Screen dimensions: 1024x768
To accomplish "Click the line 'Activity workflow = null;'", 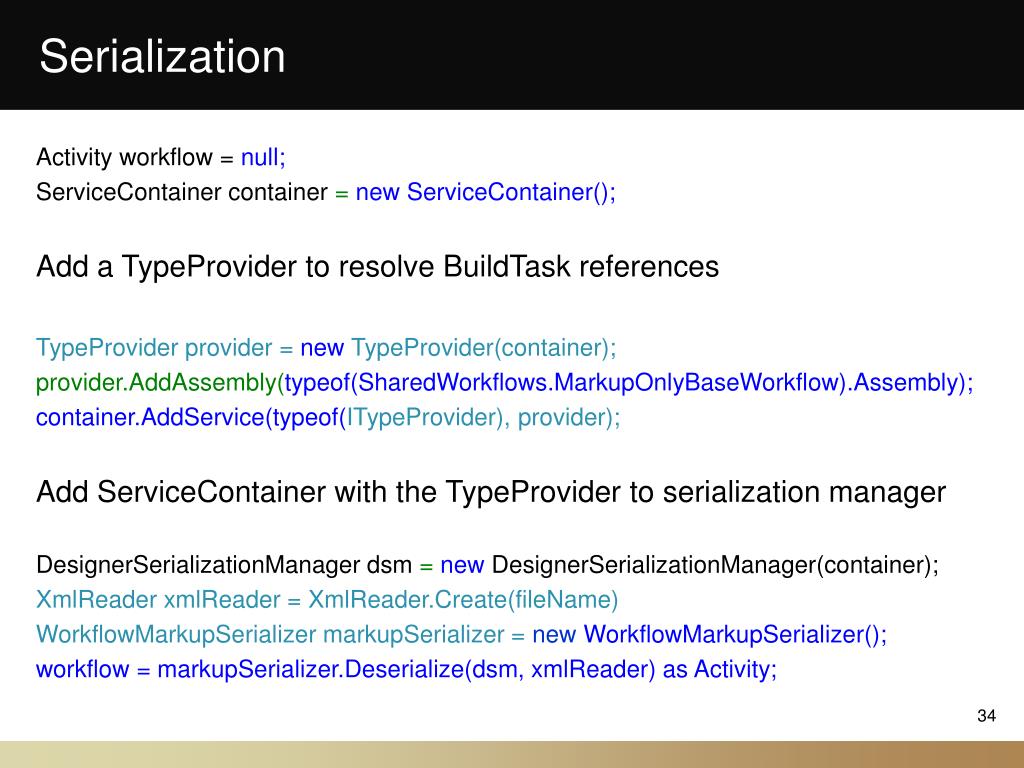I will click(161, 157).
